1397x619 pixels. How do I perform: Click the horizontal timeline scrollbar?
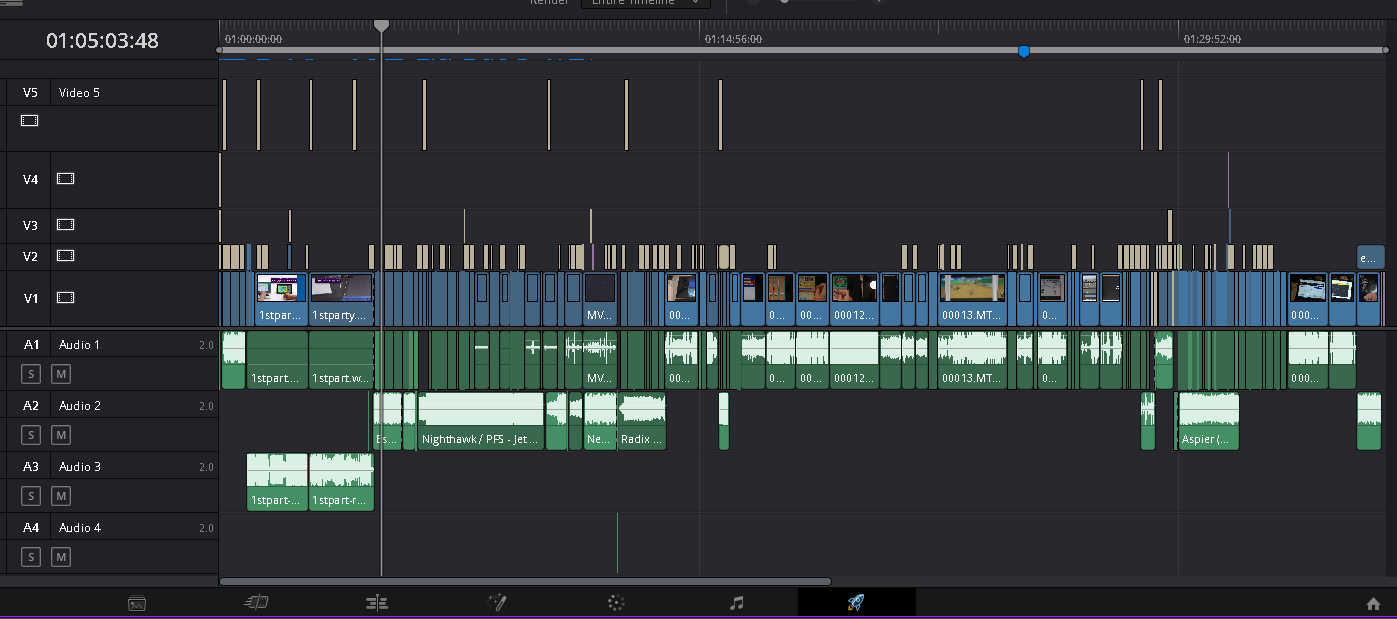(525, 581)
